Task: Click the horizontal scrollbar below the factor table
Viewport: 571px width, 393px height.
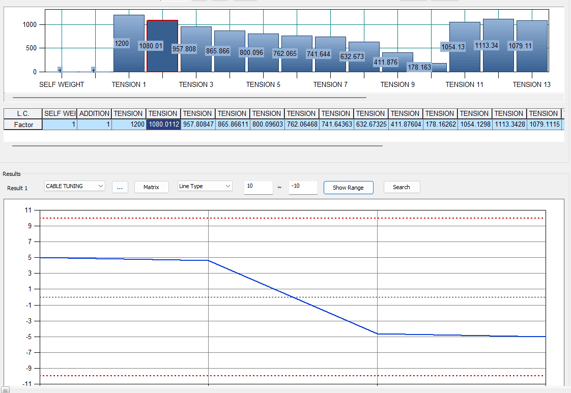Action: 197,146
